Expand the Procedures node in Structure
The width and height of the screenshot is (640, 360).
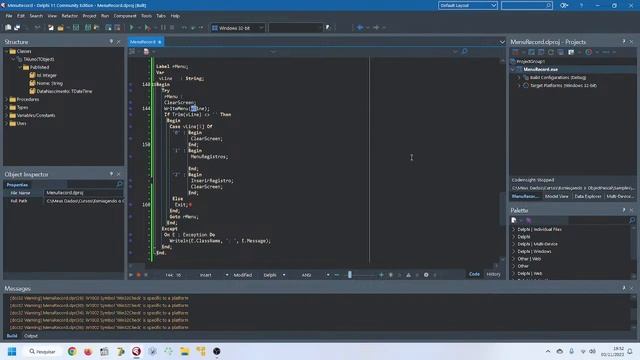[x=7, y=99]
